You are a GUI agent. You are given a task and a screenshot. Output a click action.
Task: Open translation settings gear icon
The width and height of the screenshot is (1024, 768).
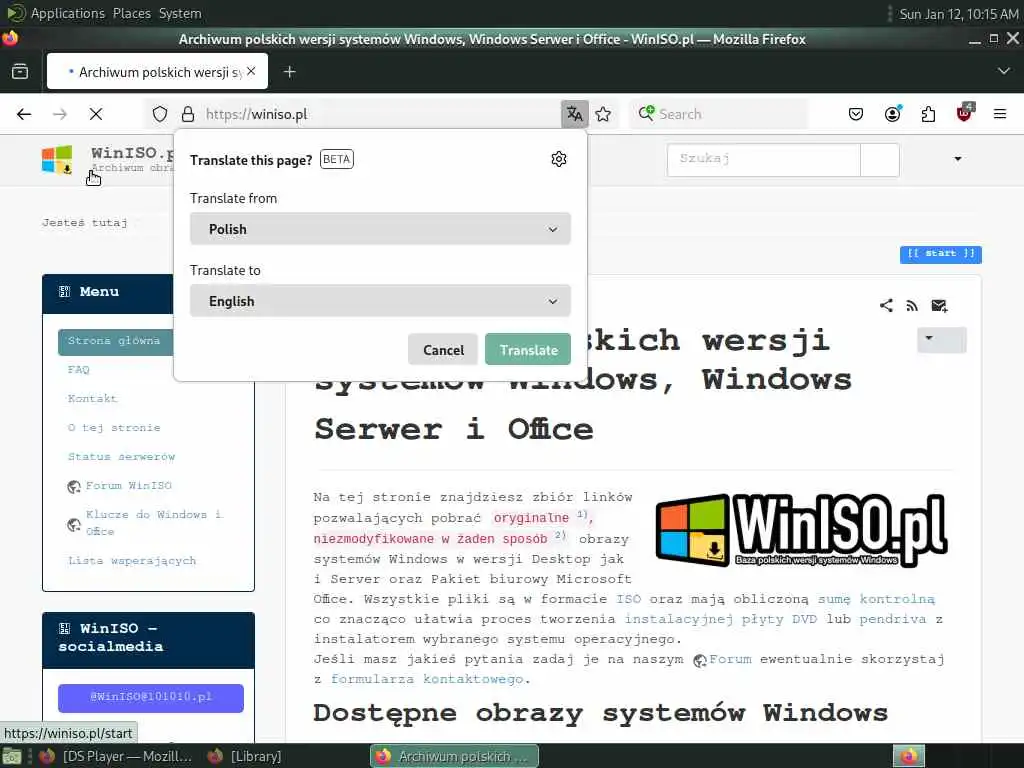(558, 159)
